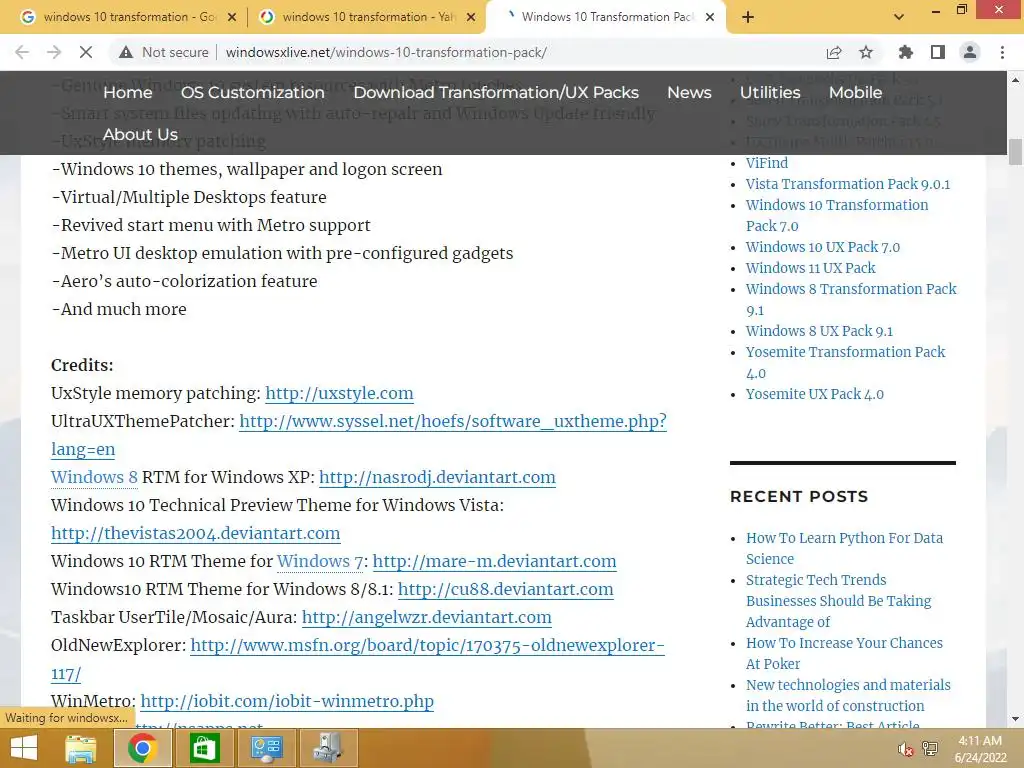Click the forward navigation arrow
Image resolution: width=1024 pixels, height=768 pixels.
54,52
